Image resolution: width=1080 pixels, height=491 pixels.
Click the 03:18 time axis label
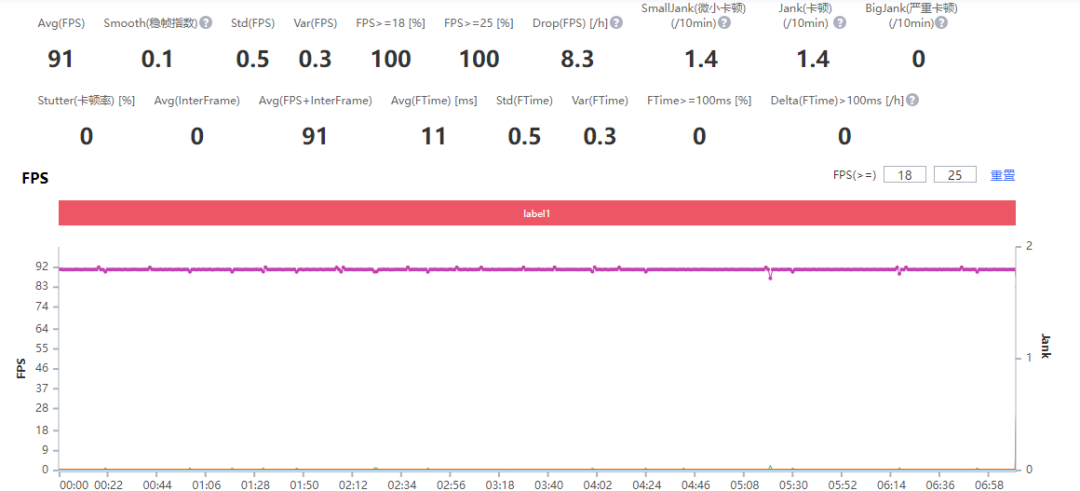(498, 484)
